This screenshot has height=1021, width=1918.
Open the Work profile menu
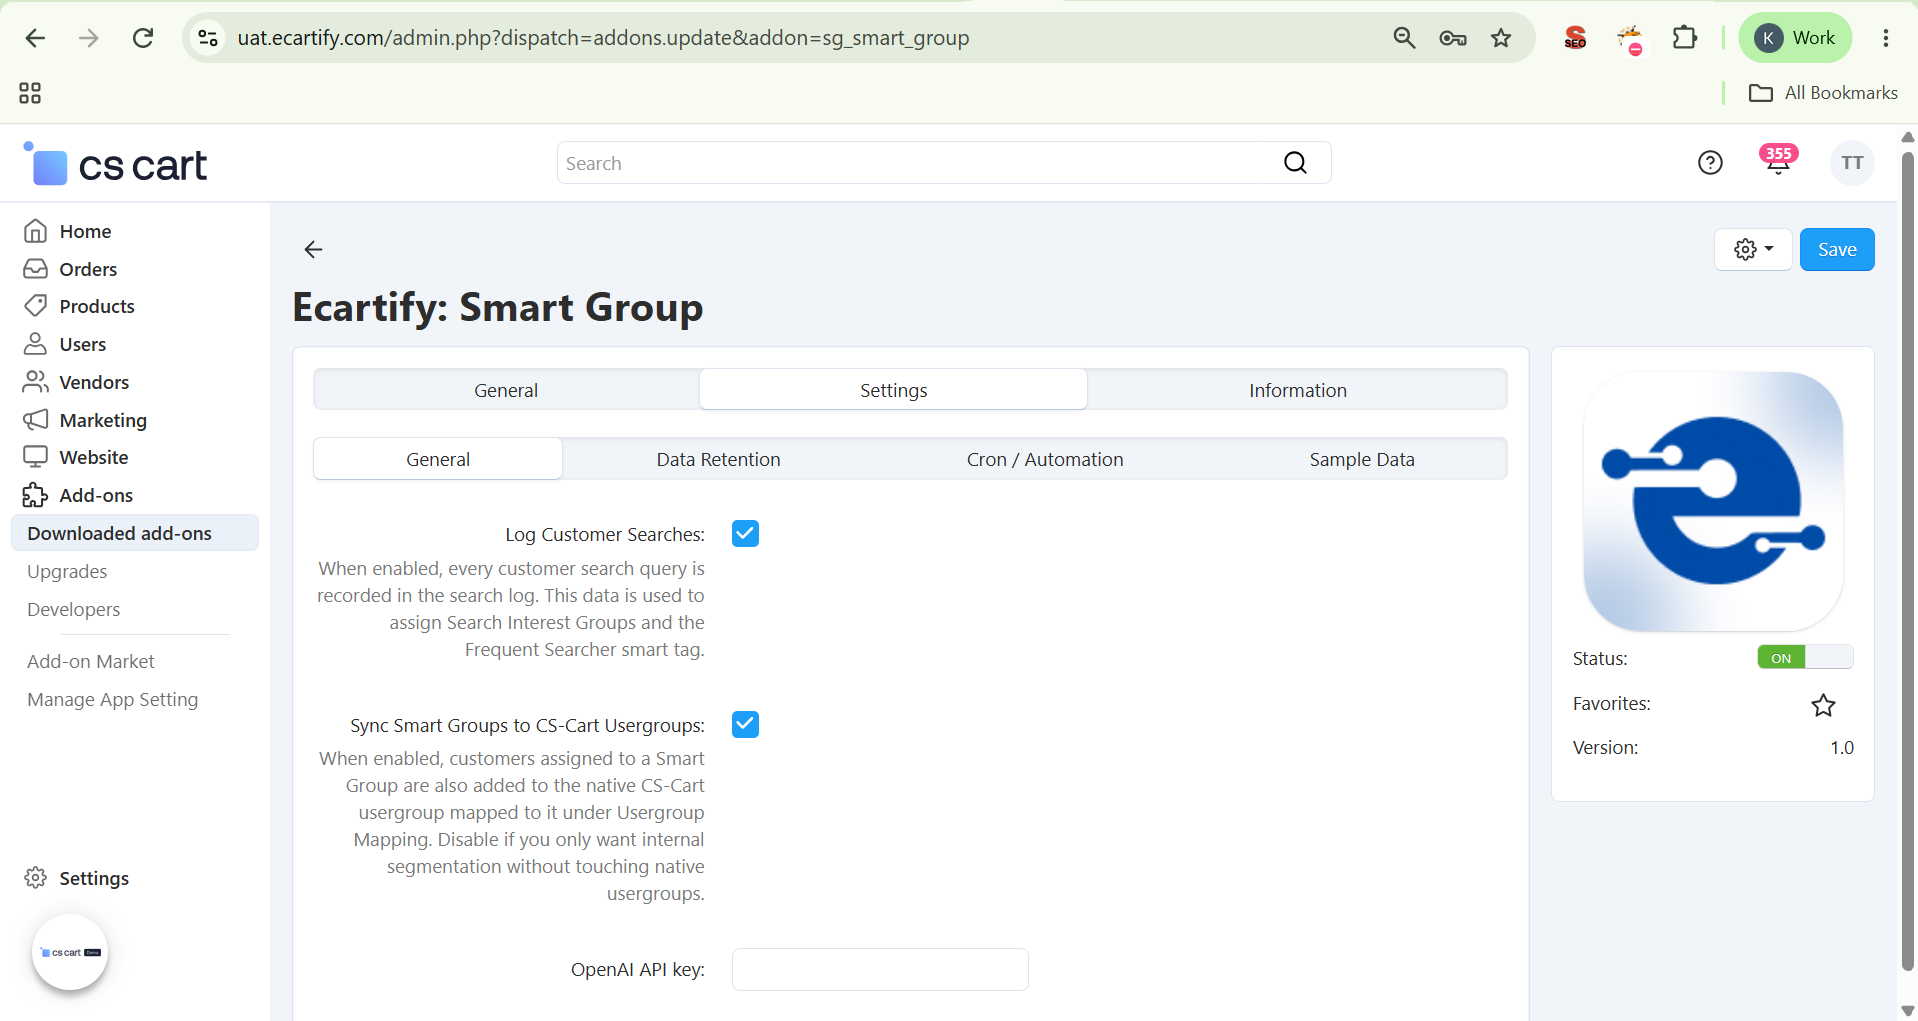pos(1795,38)
